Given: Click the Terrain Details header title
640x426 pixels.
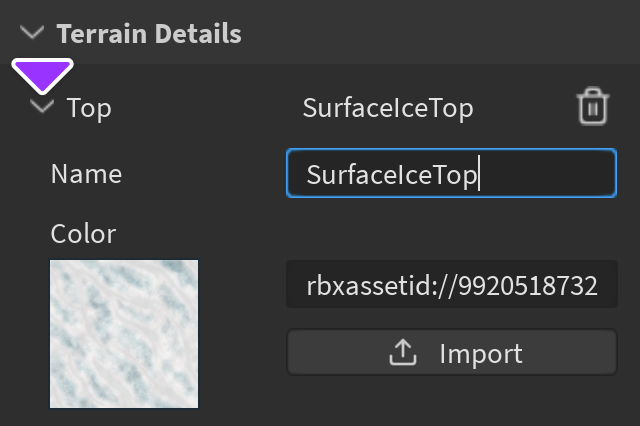Looking at the screenshot, I should click(149, 33).
